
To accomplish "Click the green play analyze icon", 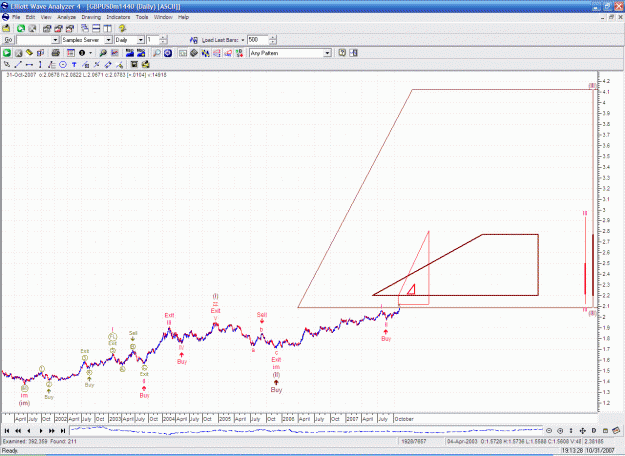I will point(7,53).
